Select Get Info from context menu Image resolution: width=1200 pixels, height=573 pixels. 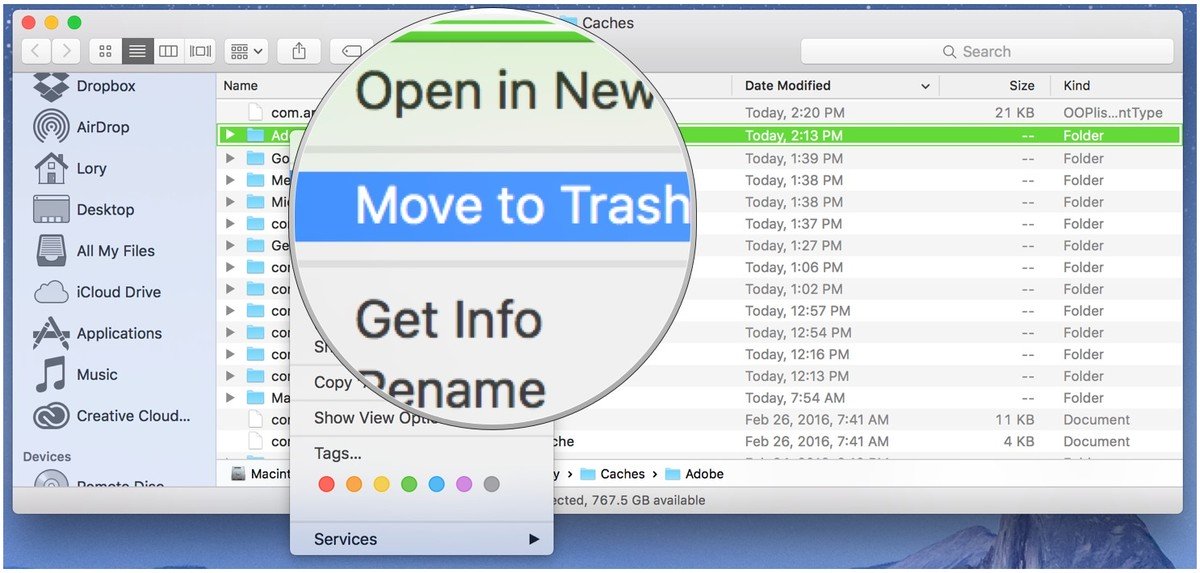click(x=448, y=320)
